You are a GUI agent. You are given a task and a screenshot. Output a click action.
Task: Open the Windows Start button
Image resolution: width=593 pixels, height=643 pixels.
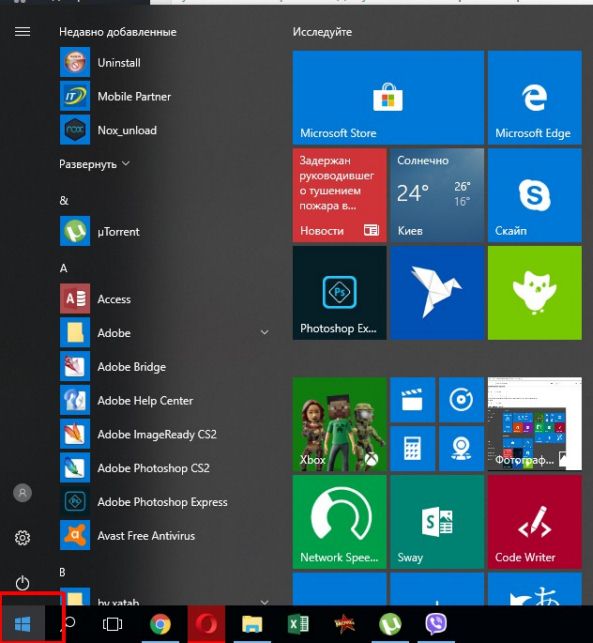pos(23,624)
